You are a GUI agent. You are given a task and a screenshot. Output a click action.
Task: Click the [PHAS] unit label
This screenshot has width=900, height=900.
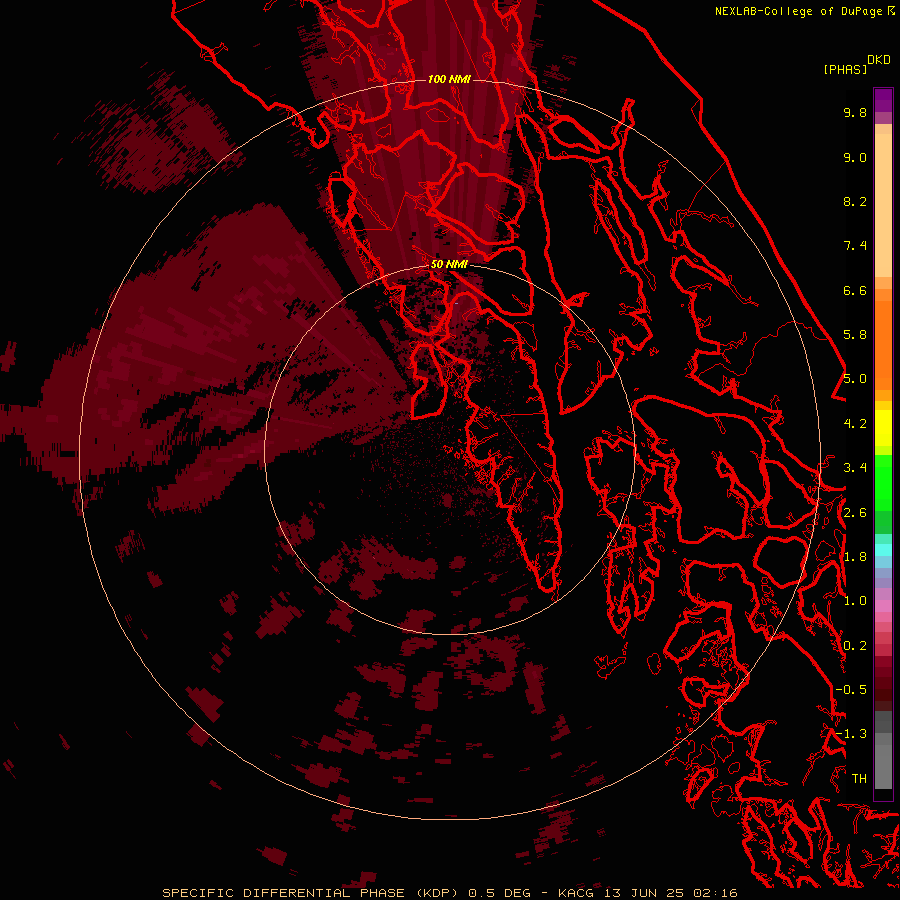[x=845, y=69]
